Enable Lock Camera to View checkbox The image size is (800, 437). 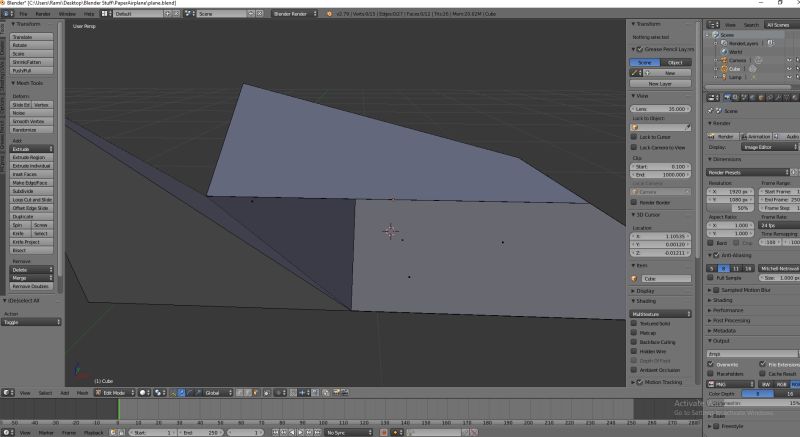(634, 147)
